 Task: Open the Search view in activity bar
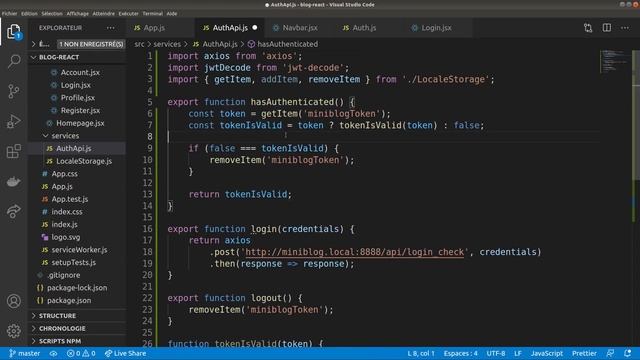coord(13,61)
